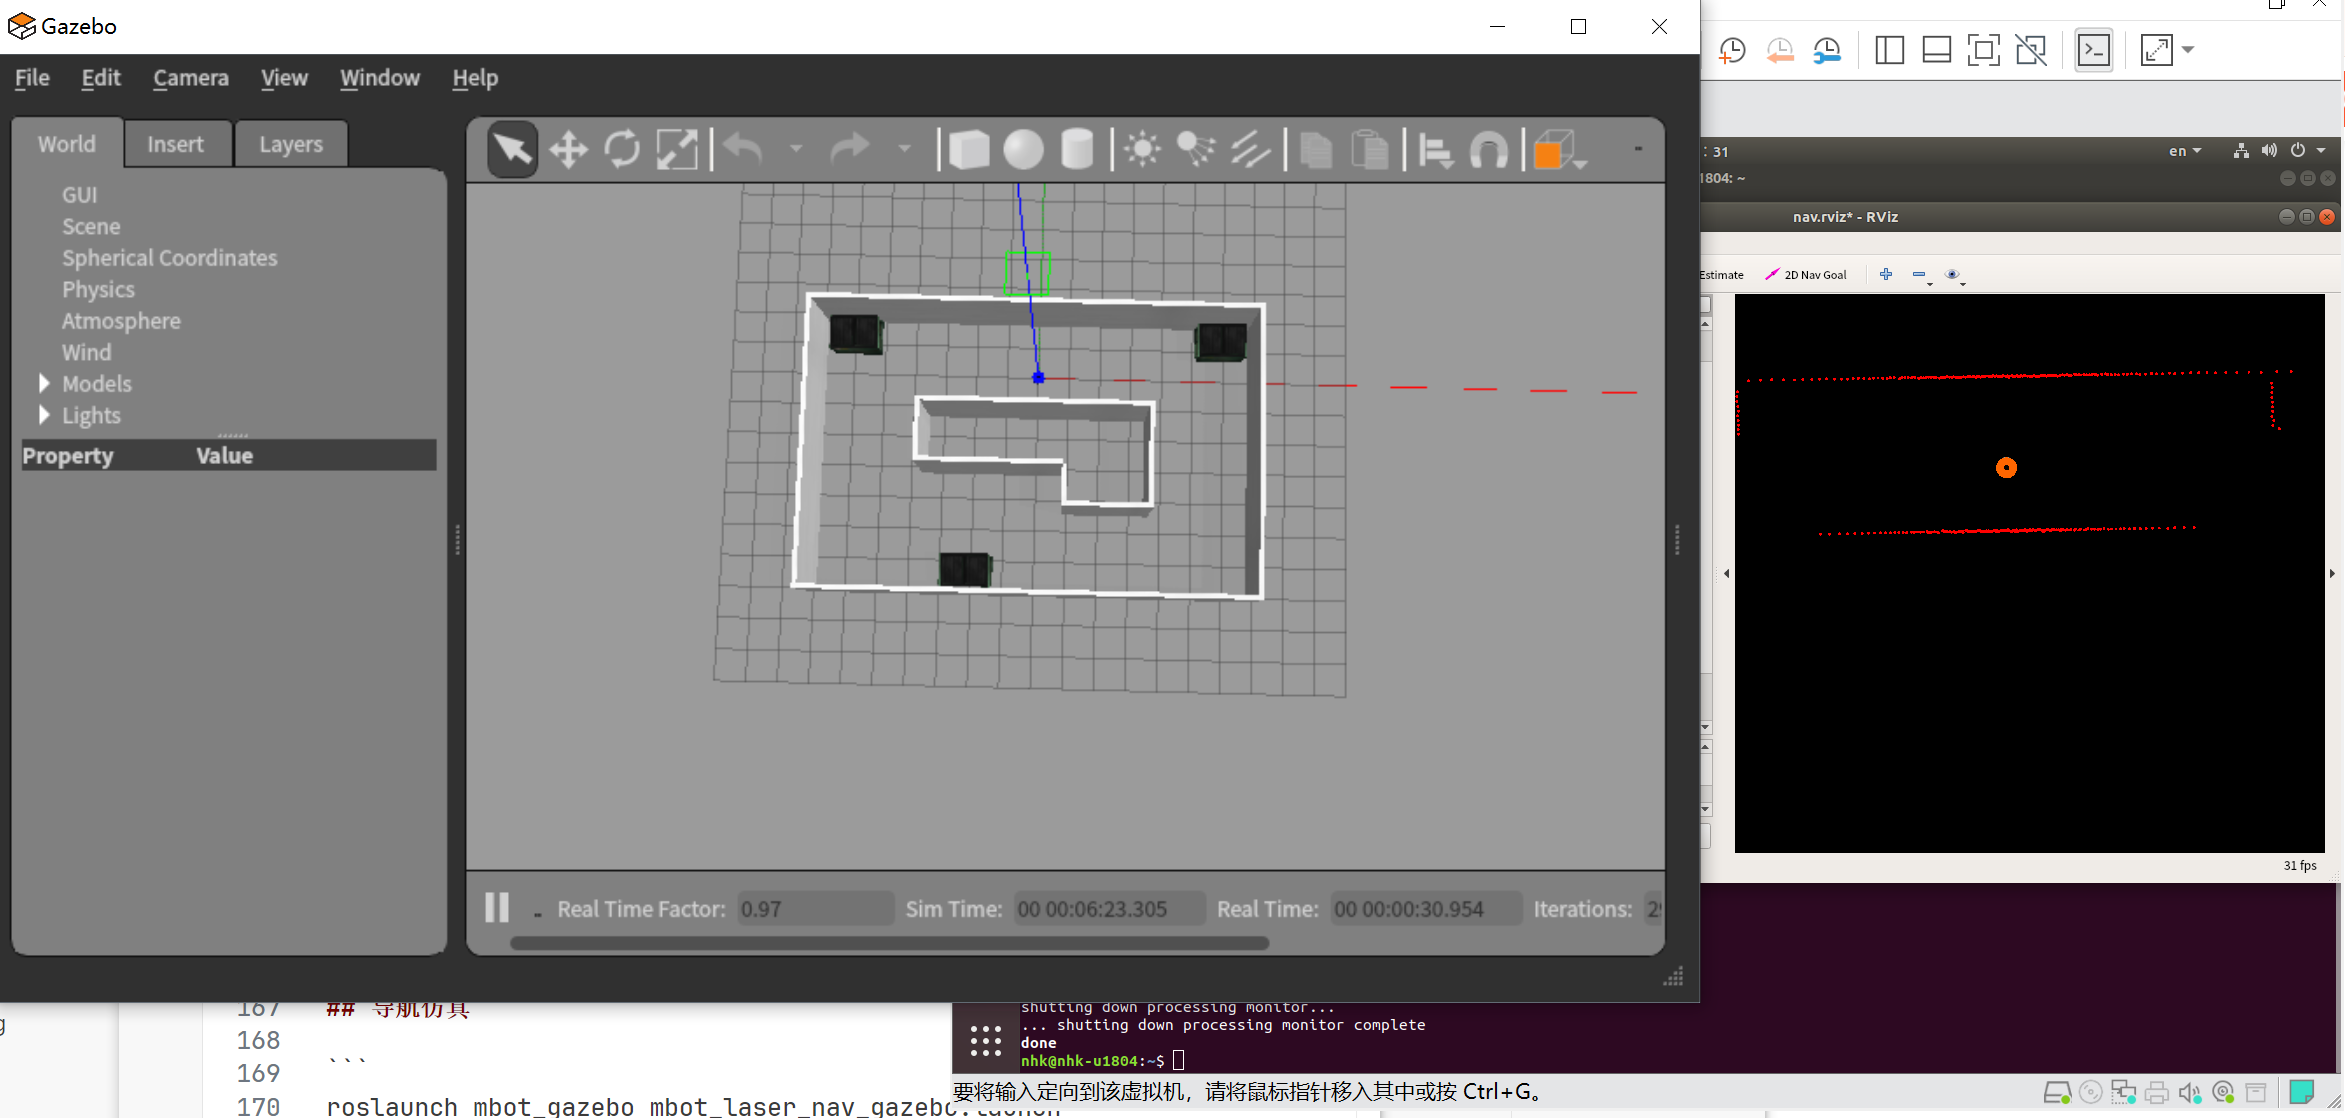Image resolution: width=2345 pixels, height=1118 pixels.
Task: Select Spherical Coordinates item
Action: [170, 258]
